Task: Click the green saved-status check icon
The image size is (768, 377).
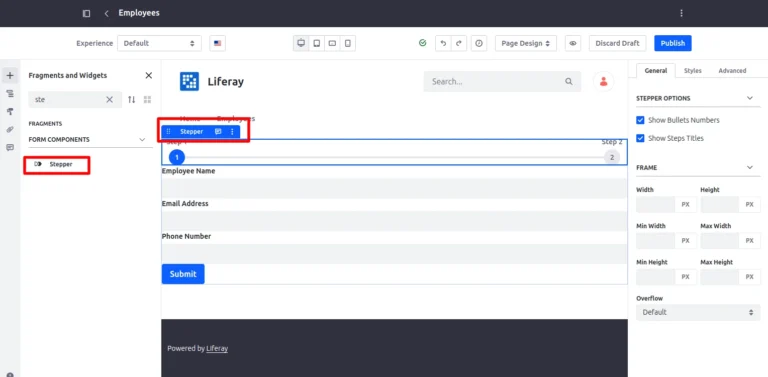Action: (x=423, y=43)
